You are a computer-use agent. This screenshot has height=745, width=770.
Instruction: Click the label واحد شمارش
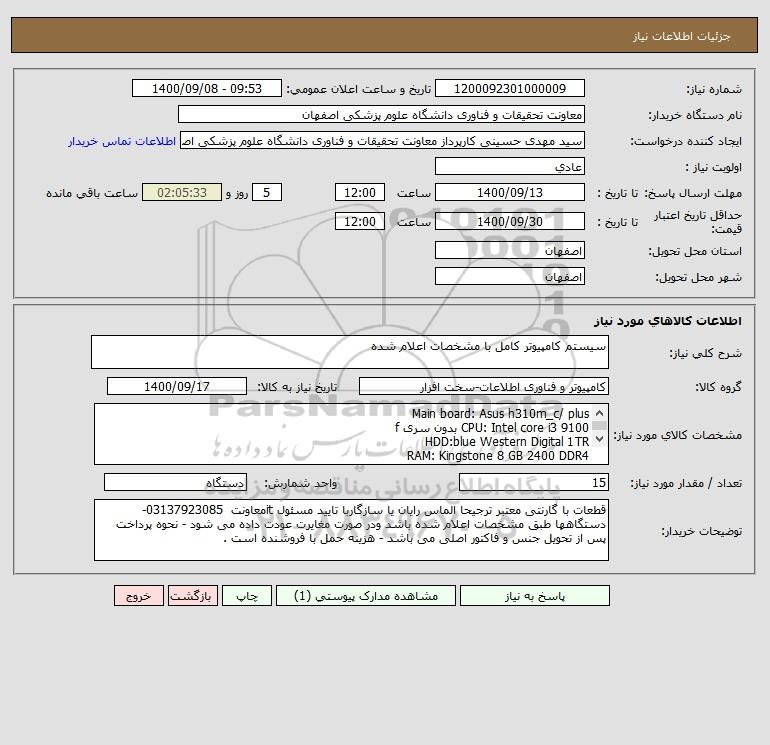click(301, 483)
